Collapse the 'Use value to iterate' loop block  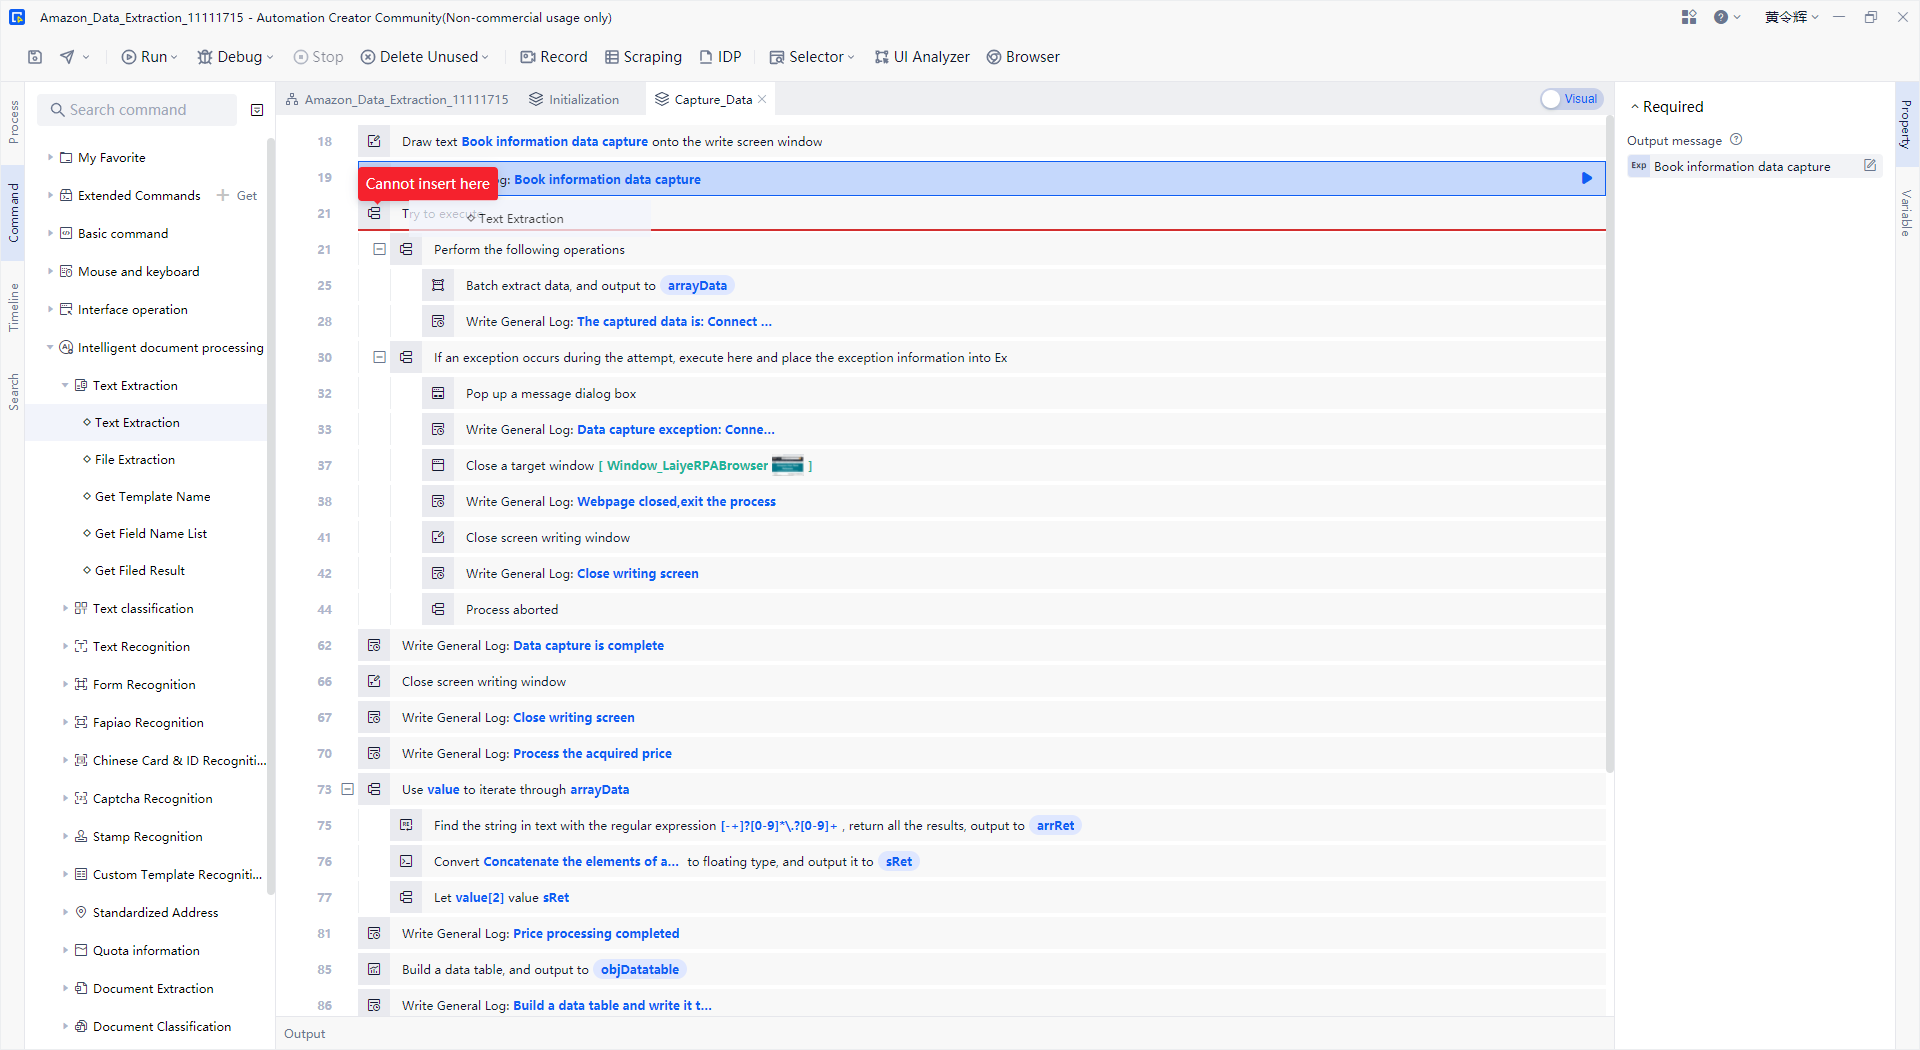[348, 789]
